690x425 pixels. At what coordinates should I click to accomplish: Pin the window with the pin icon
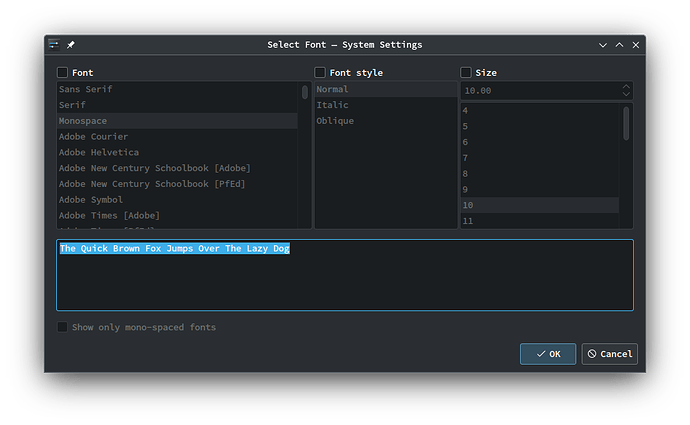70,44
